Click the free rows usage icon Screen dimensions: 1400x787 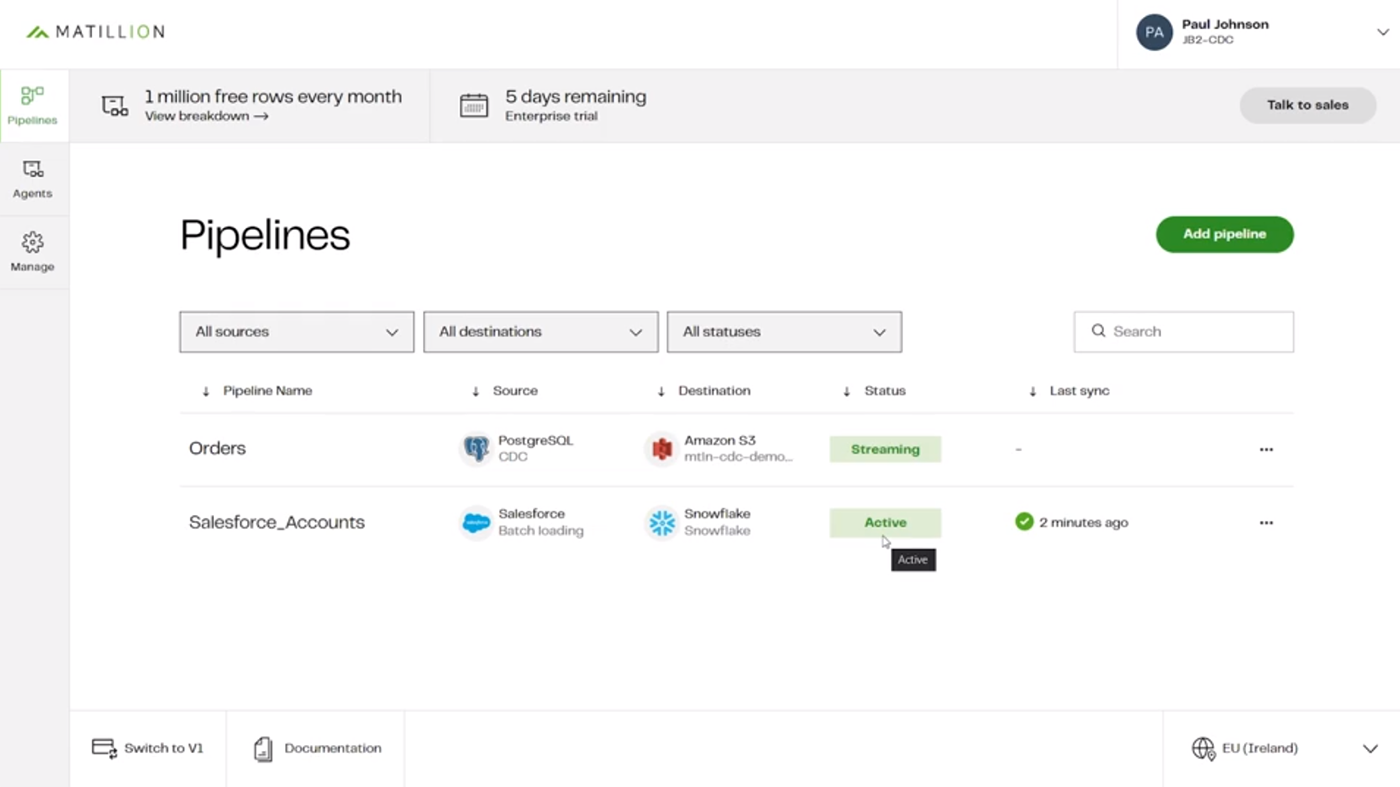tap(115, 105)
